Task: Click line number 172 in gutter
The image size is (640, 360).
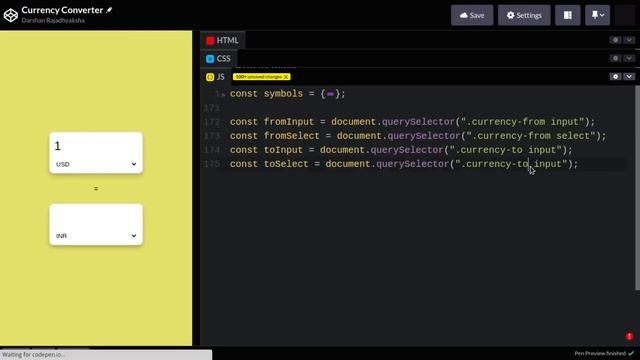Action: coord(212,122)
